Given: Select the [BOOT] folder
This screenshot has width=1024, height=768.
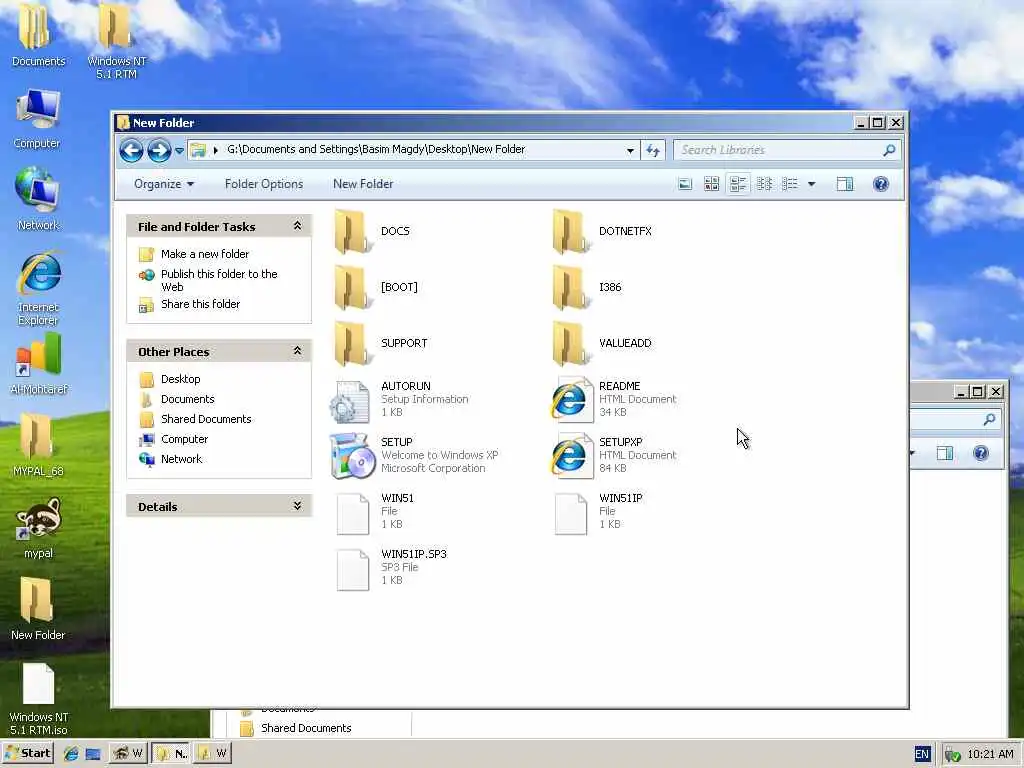Looking at the screenshot, I should coord(376,287).
